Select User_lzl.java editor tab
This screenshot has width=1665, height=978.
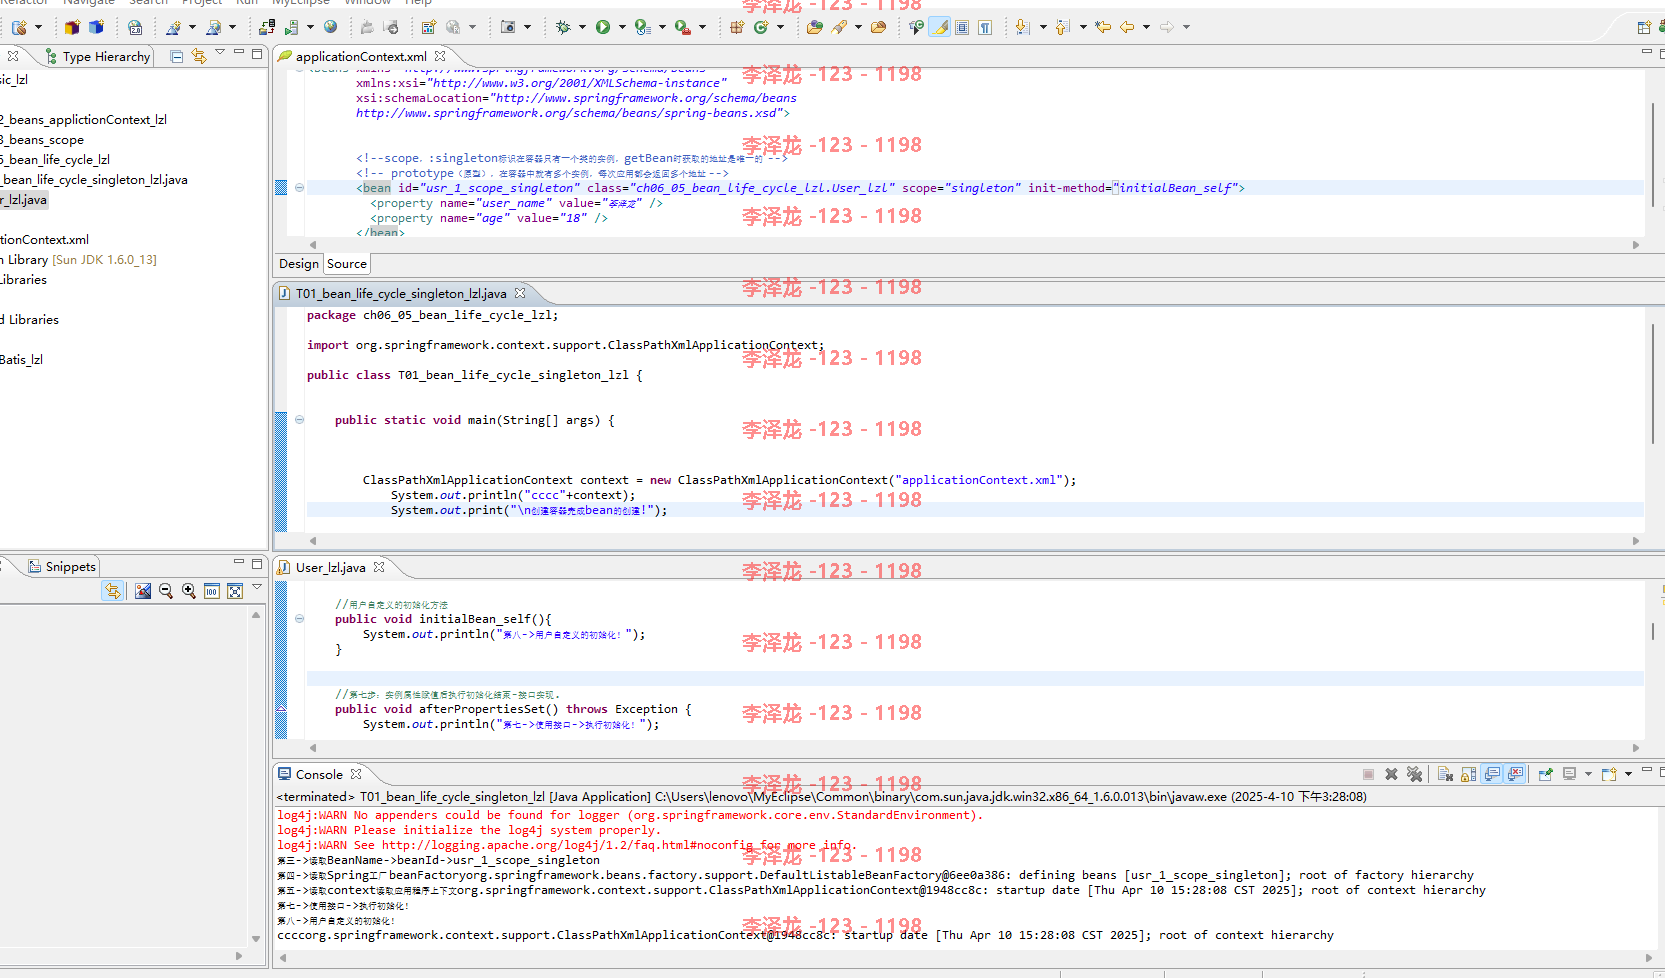coord(330,567)
